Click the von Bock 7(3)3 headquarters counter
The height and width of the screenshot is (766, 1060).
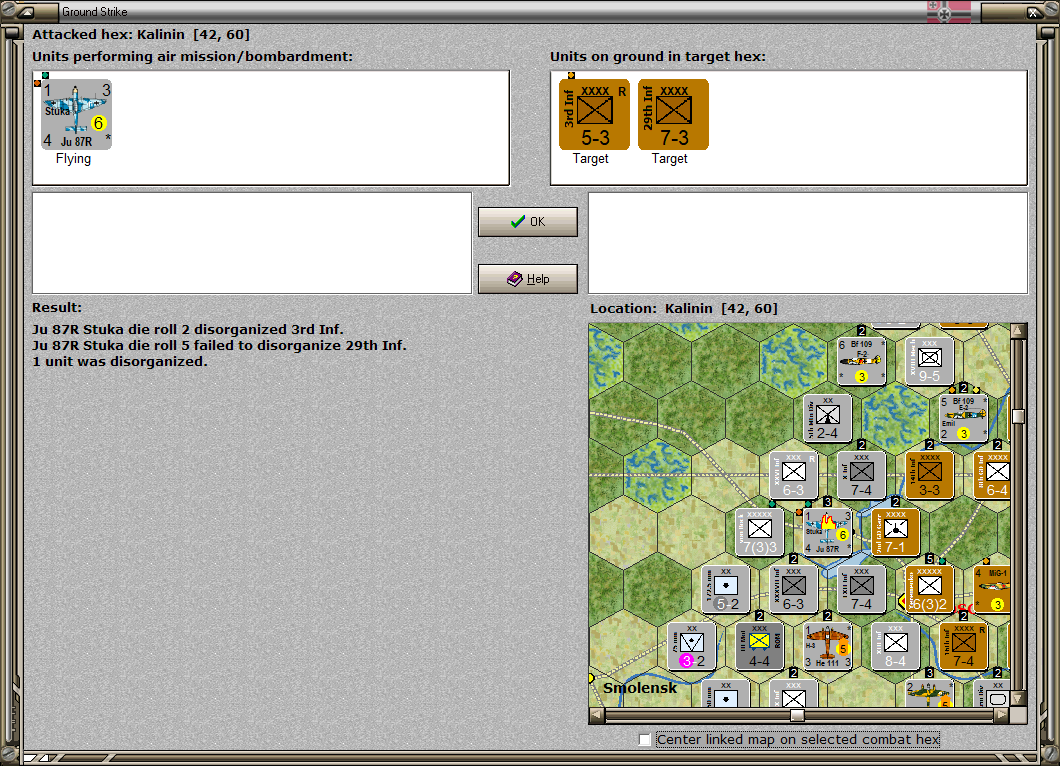(759, 533)
